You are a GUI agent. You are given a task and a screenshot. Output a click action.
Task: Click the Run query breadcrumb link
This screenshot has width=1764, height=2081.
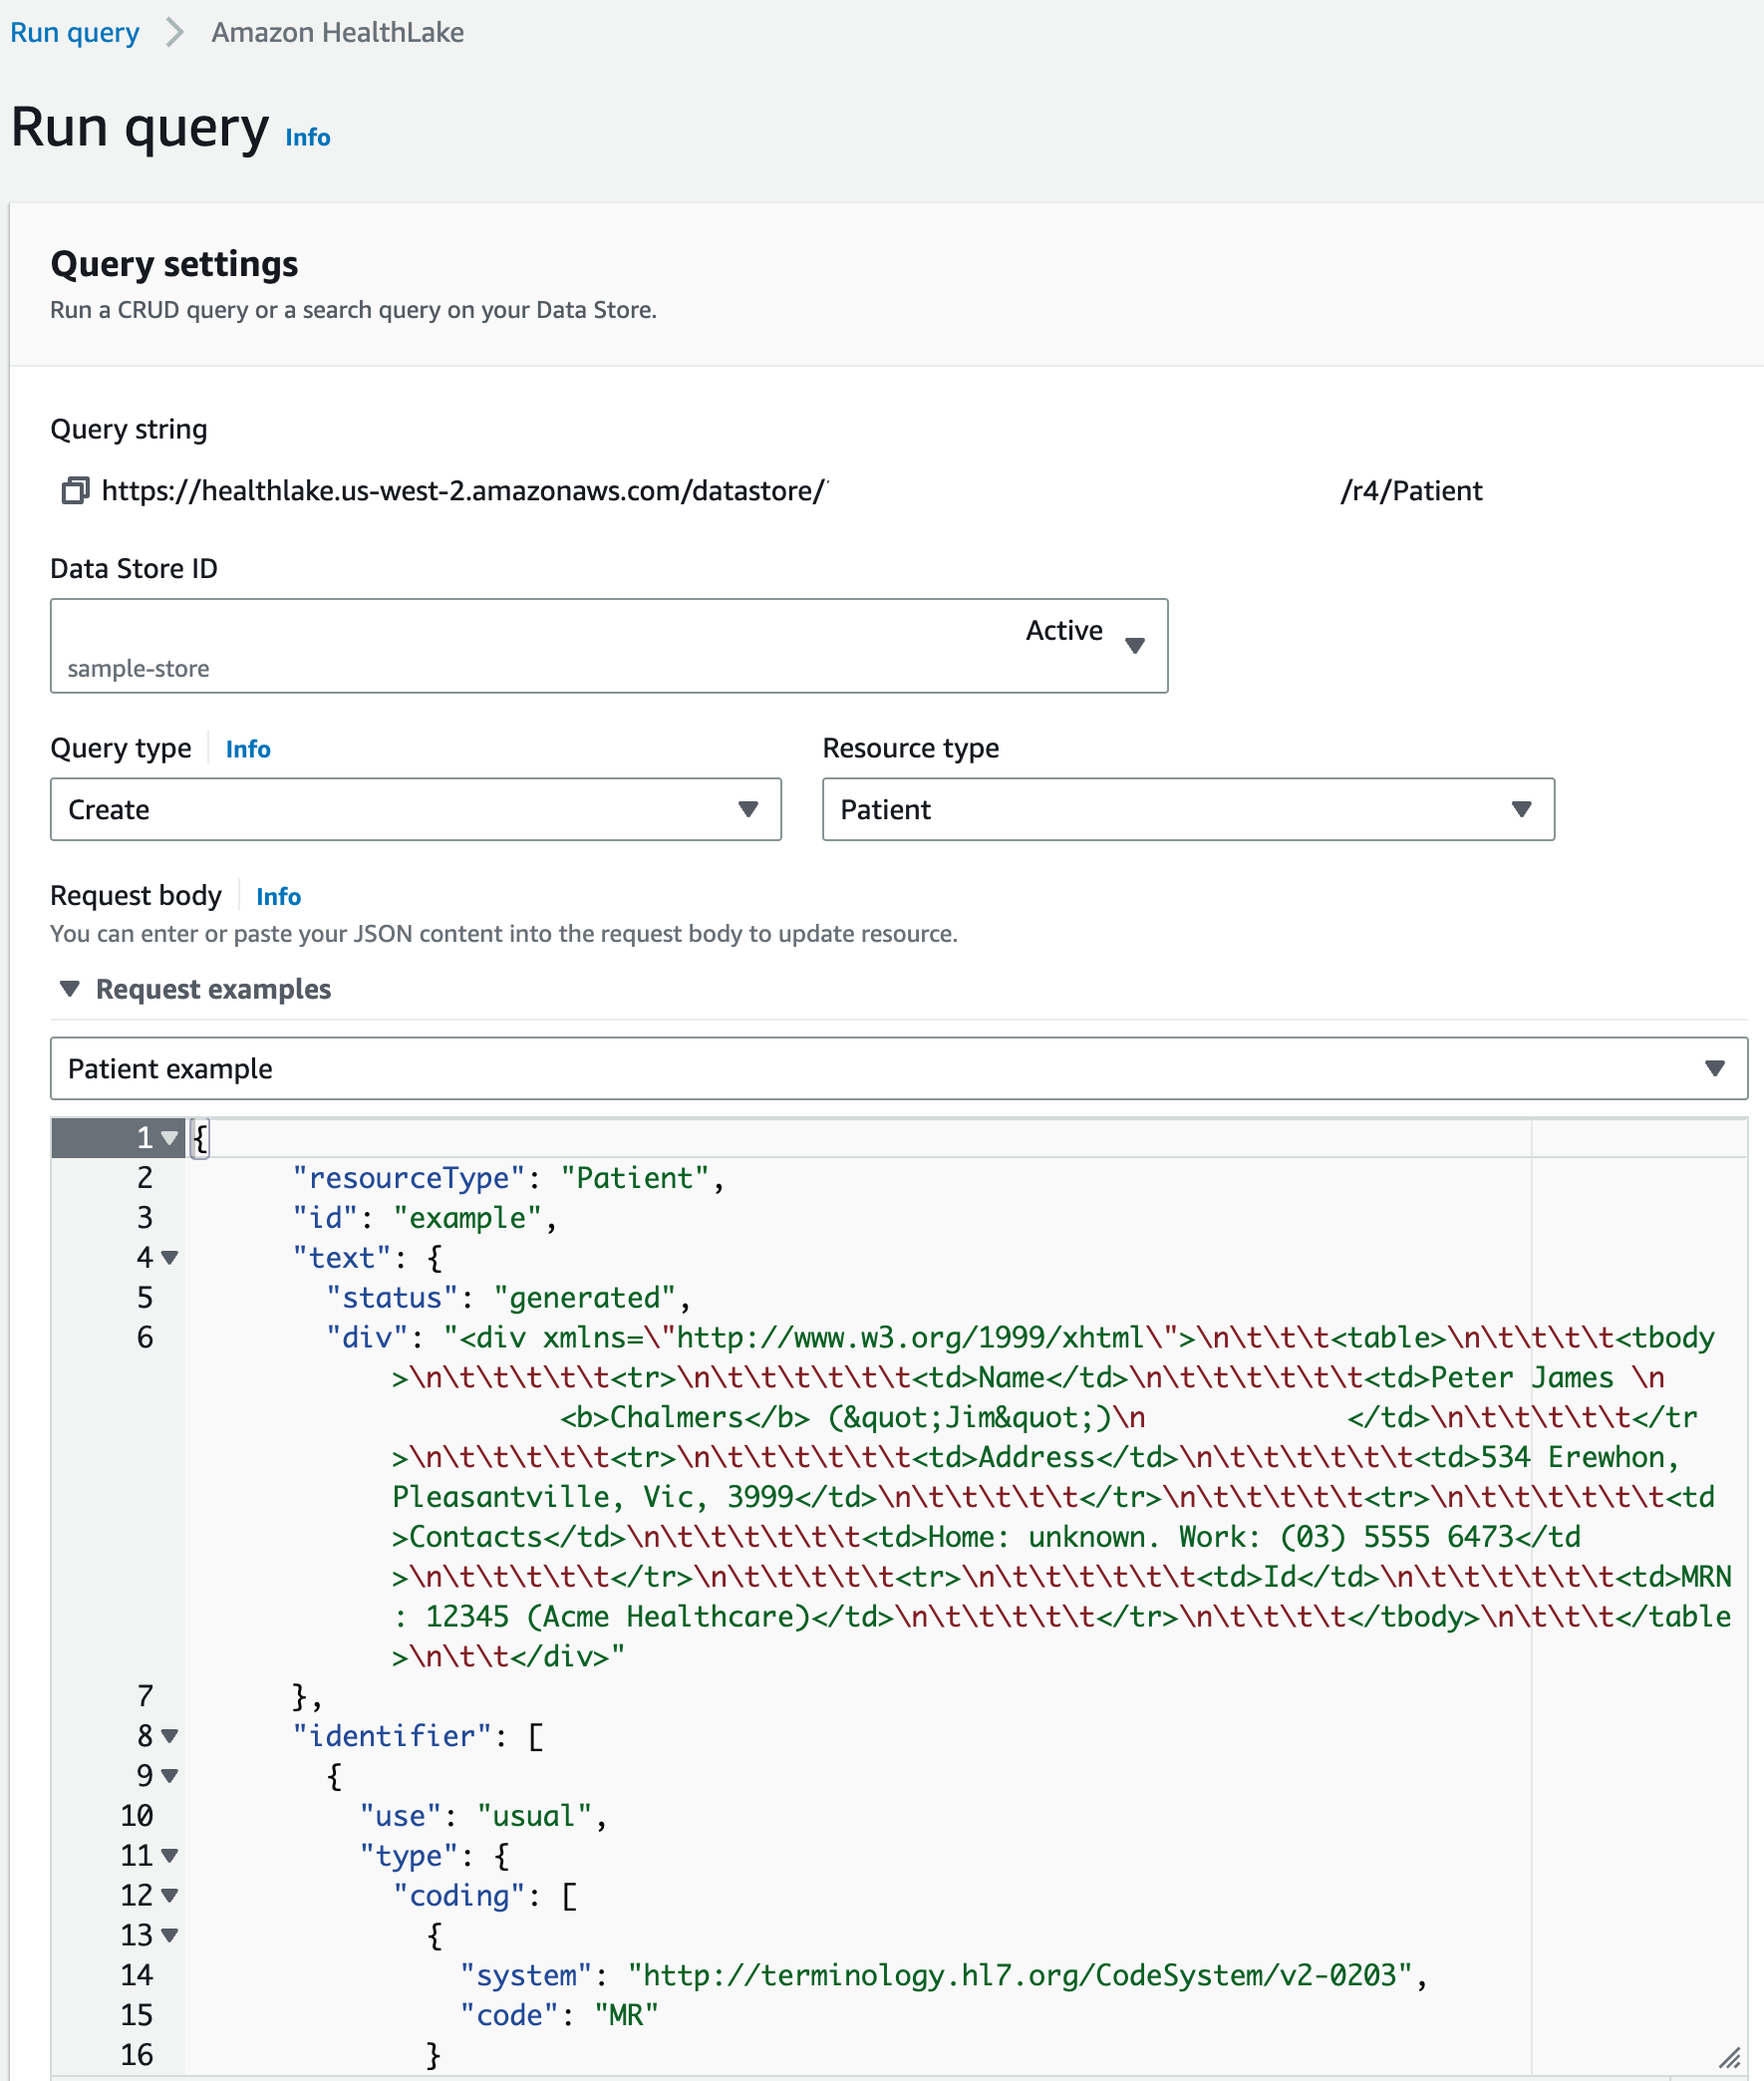(x=75, y=33)
